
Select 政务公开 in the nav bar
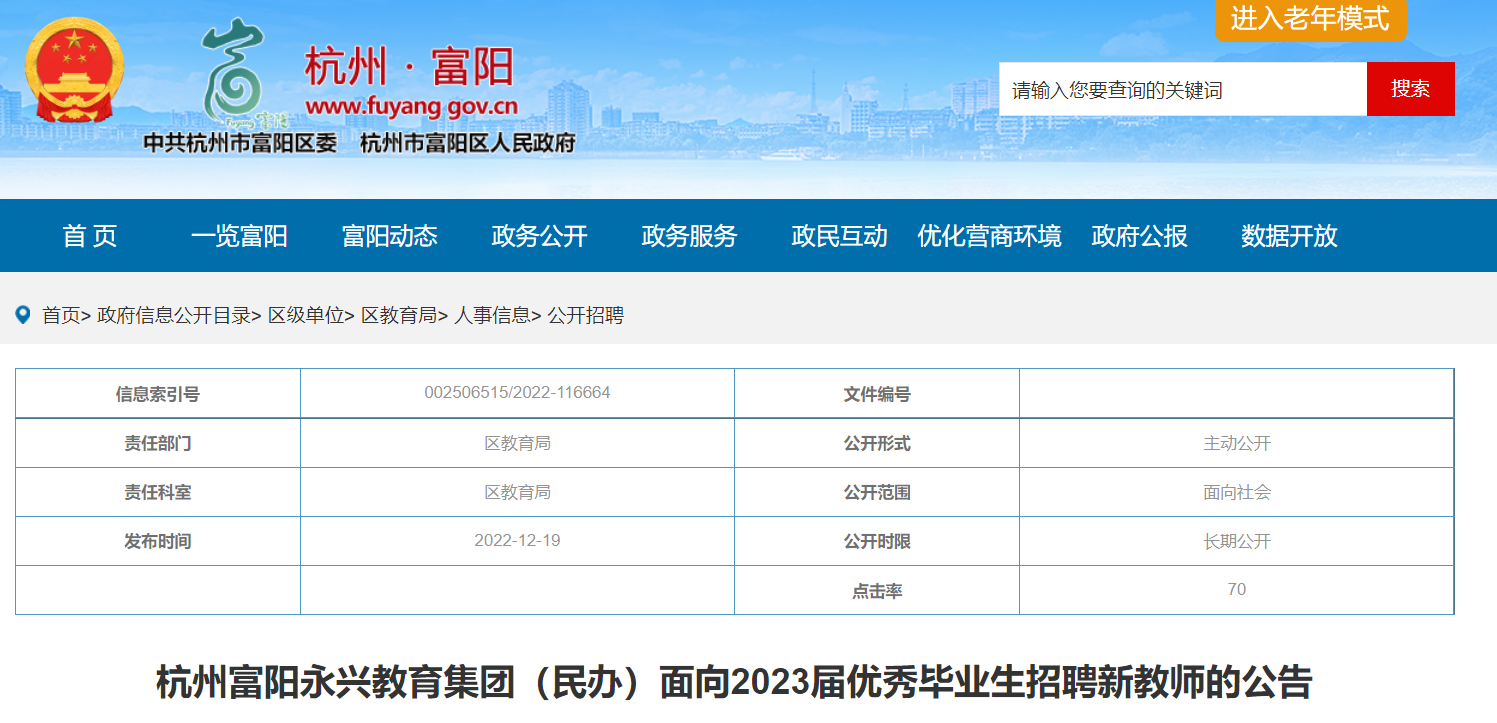tap(539, 236)
